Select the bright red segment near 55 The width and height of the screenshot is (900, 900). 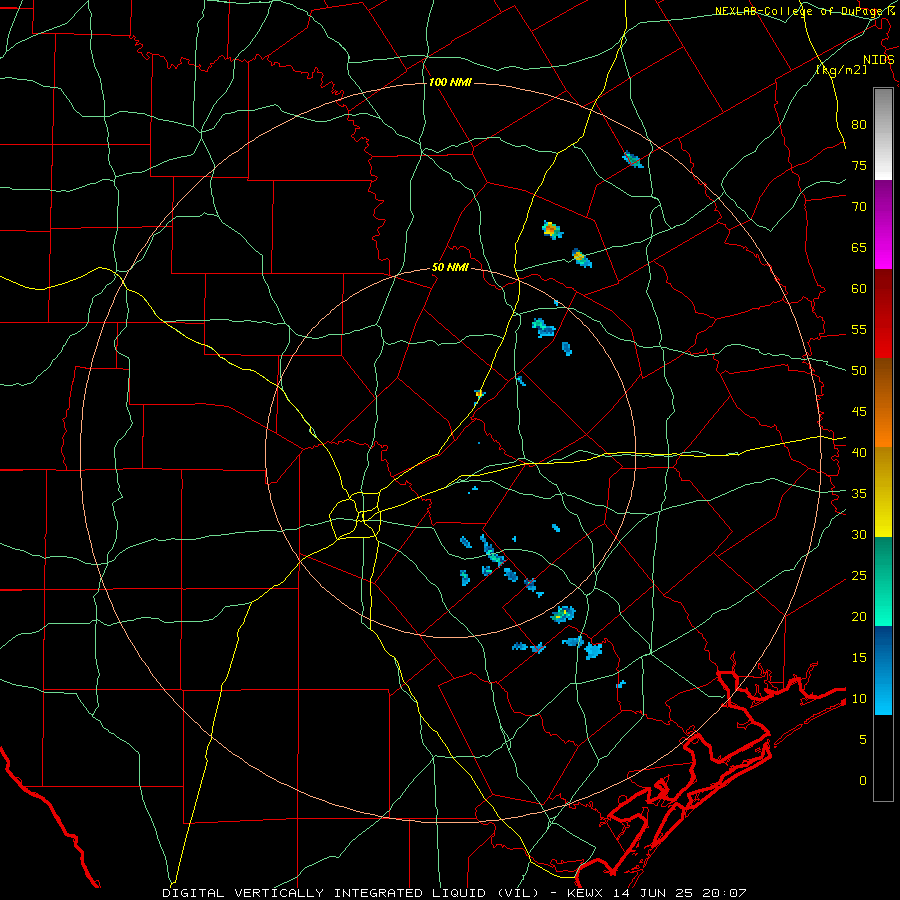[x=883, y=336]
